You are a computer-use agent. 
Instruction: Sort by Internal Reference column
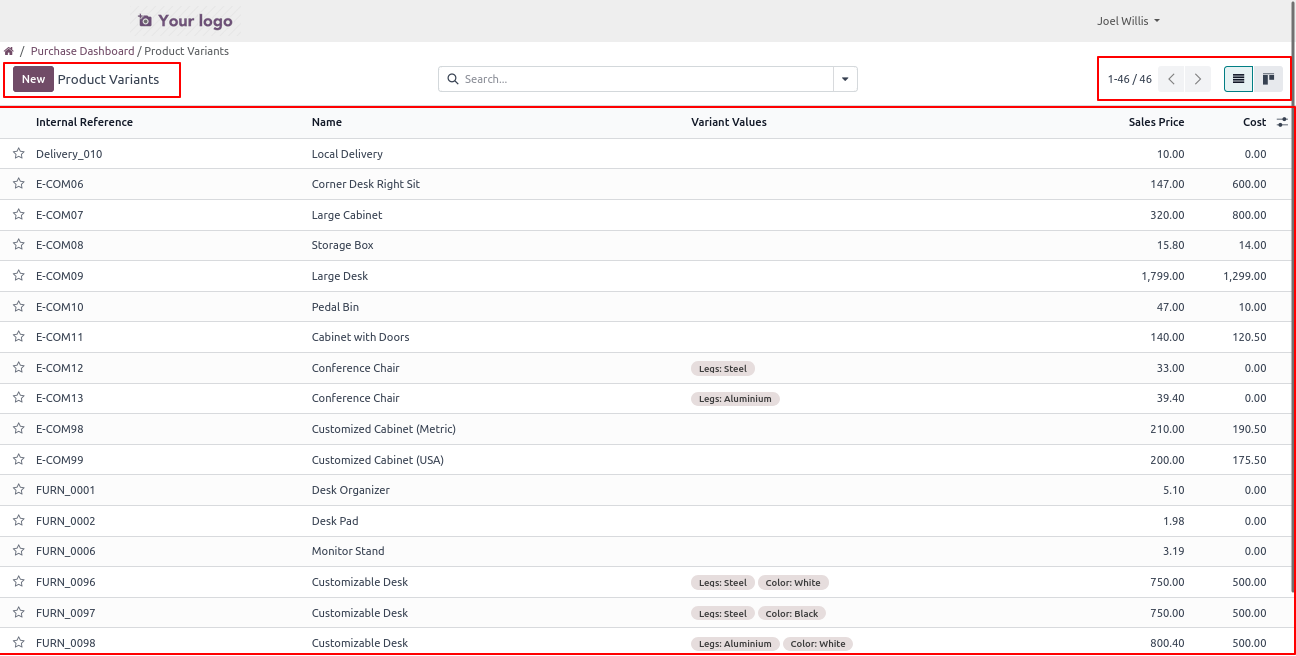click(x=84, y=122)
